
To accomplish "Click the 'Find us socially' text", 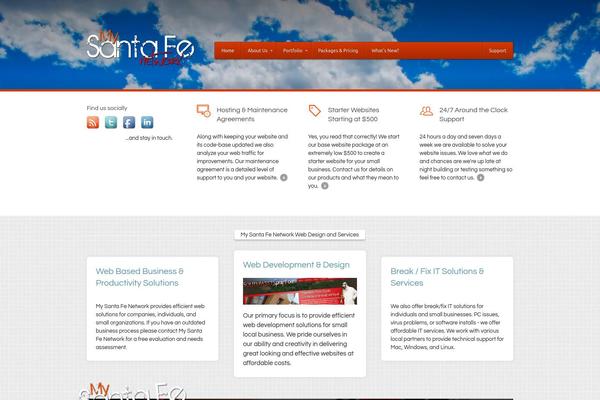I will pyautogui.click(x=107, y=108).
